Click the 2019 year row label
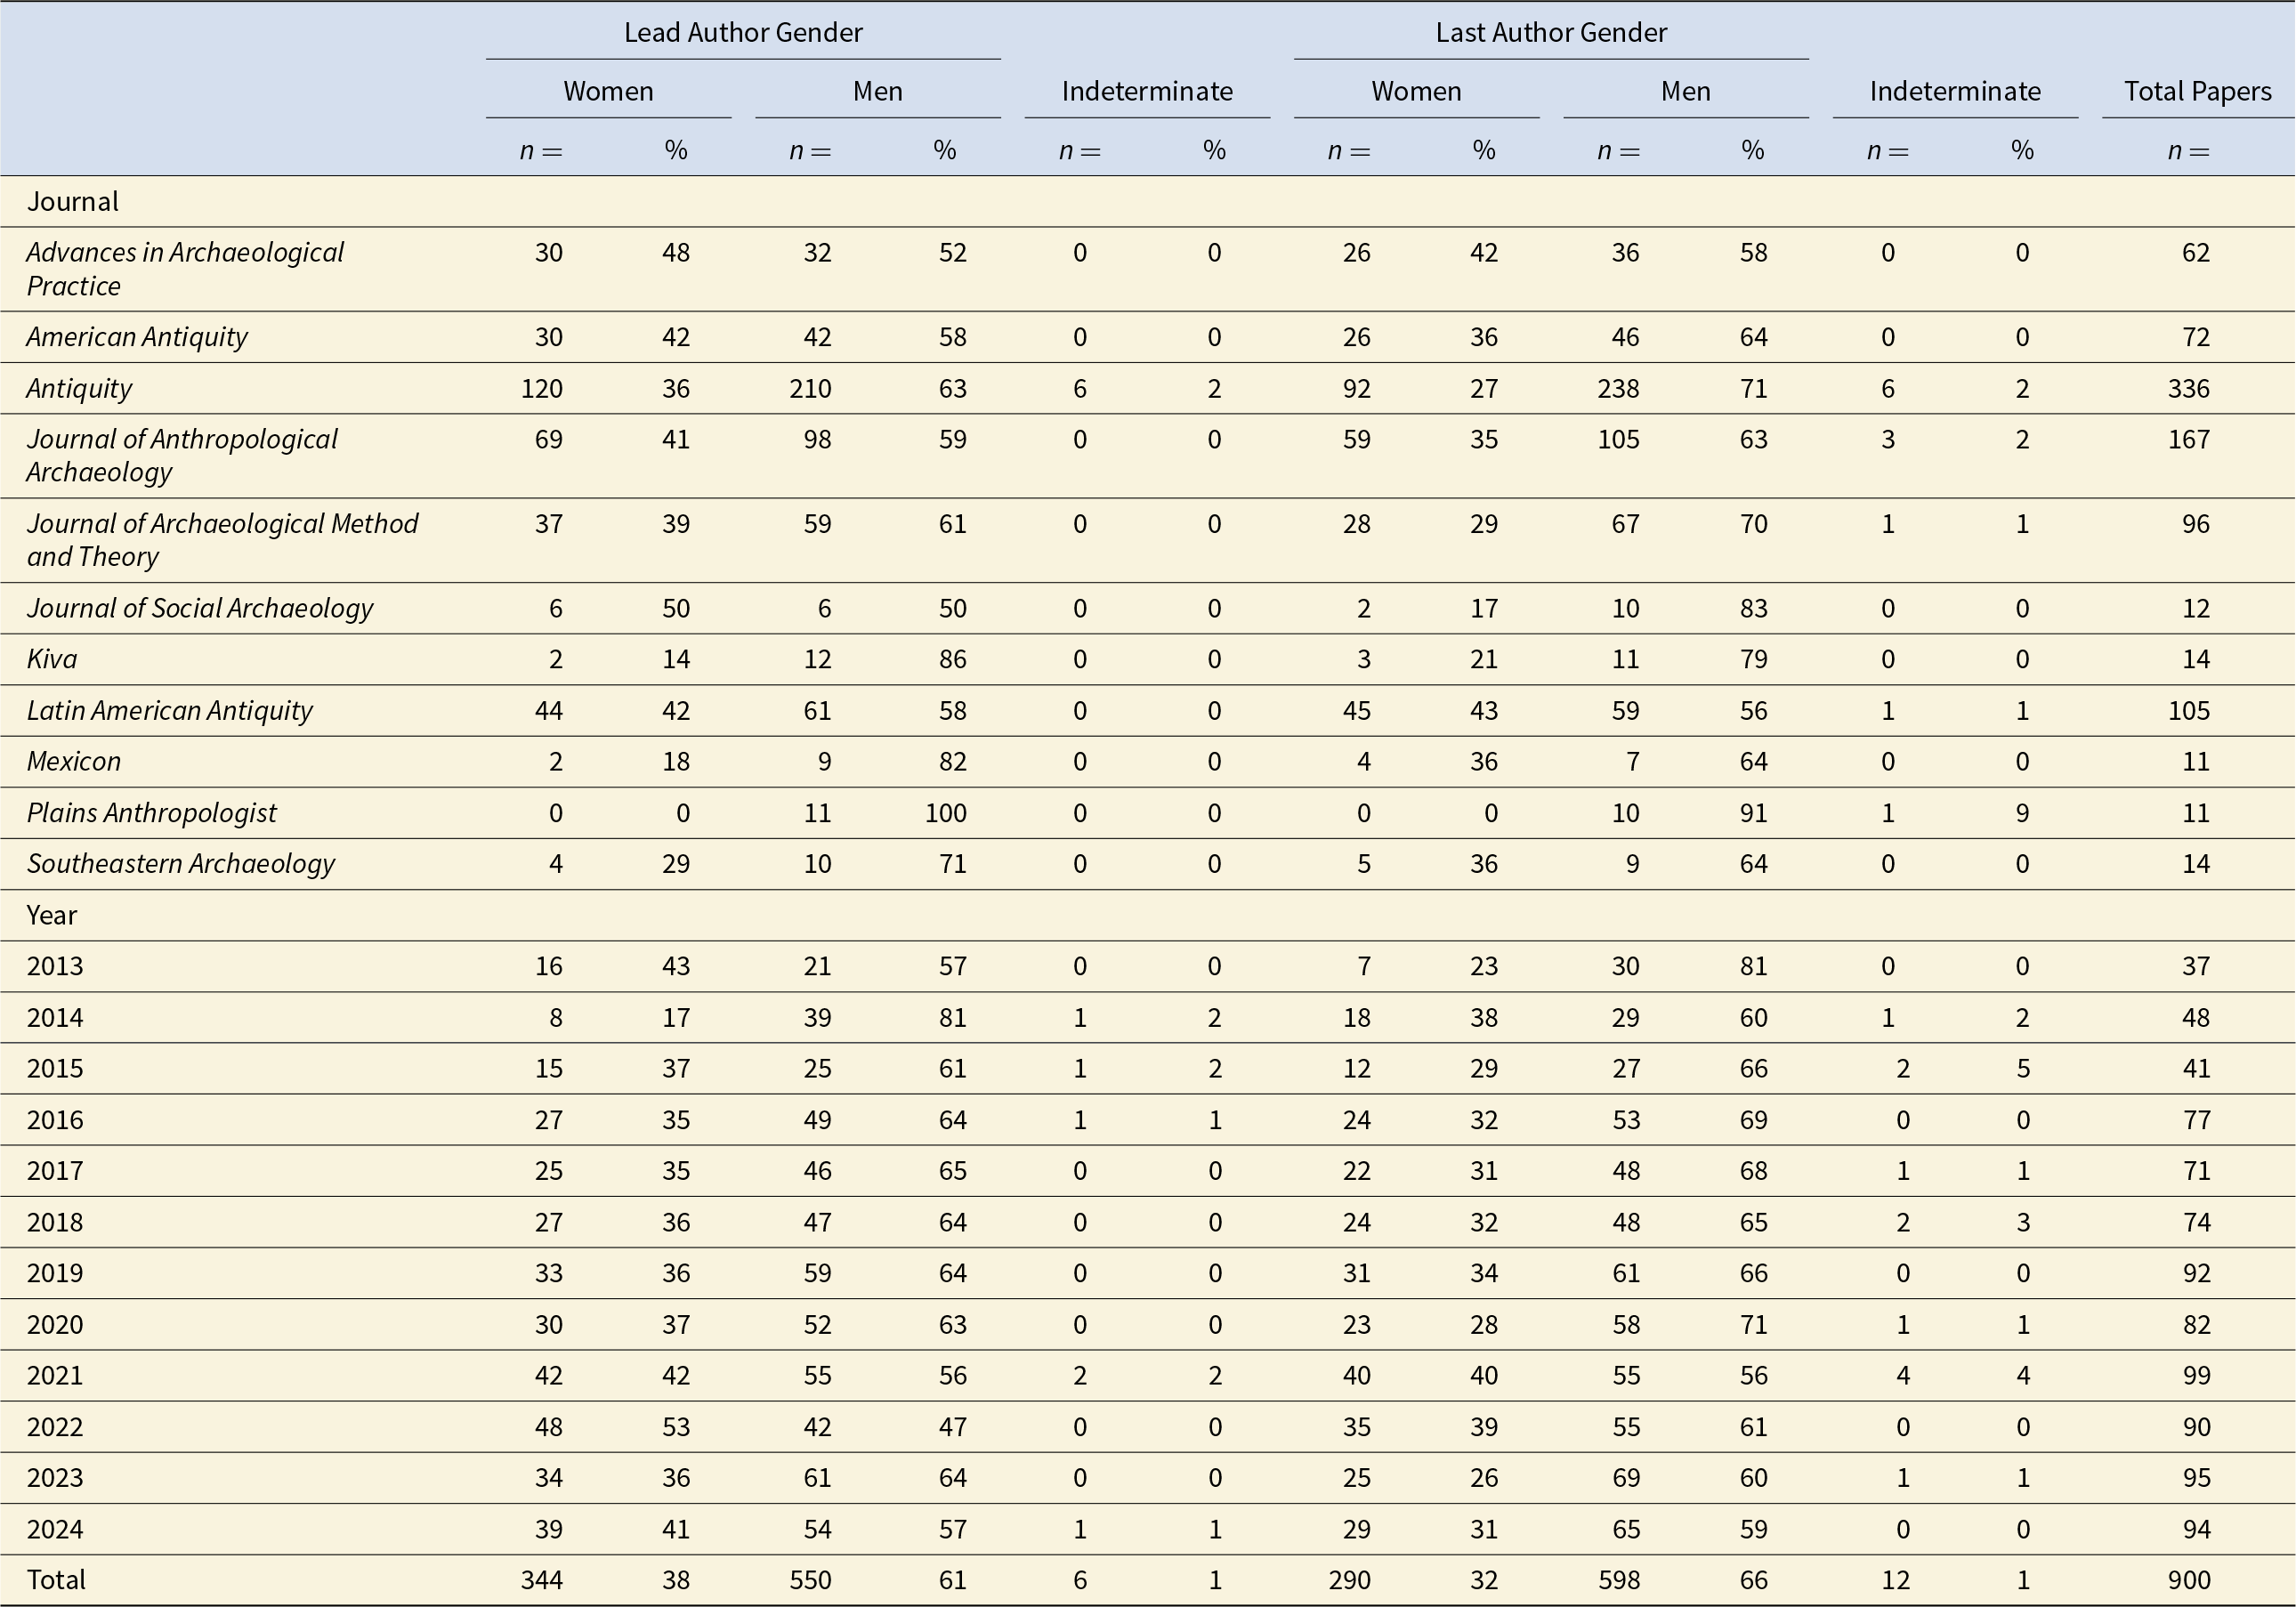Viewport: 2296px width, 1607px height. (x=55, y=1273)
